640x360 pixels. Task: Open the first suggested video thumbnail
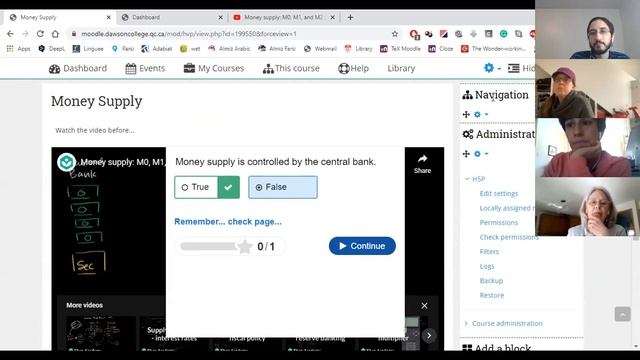100,333
